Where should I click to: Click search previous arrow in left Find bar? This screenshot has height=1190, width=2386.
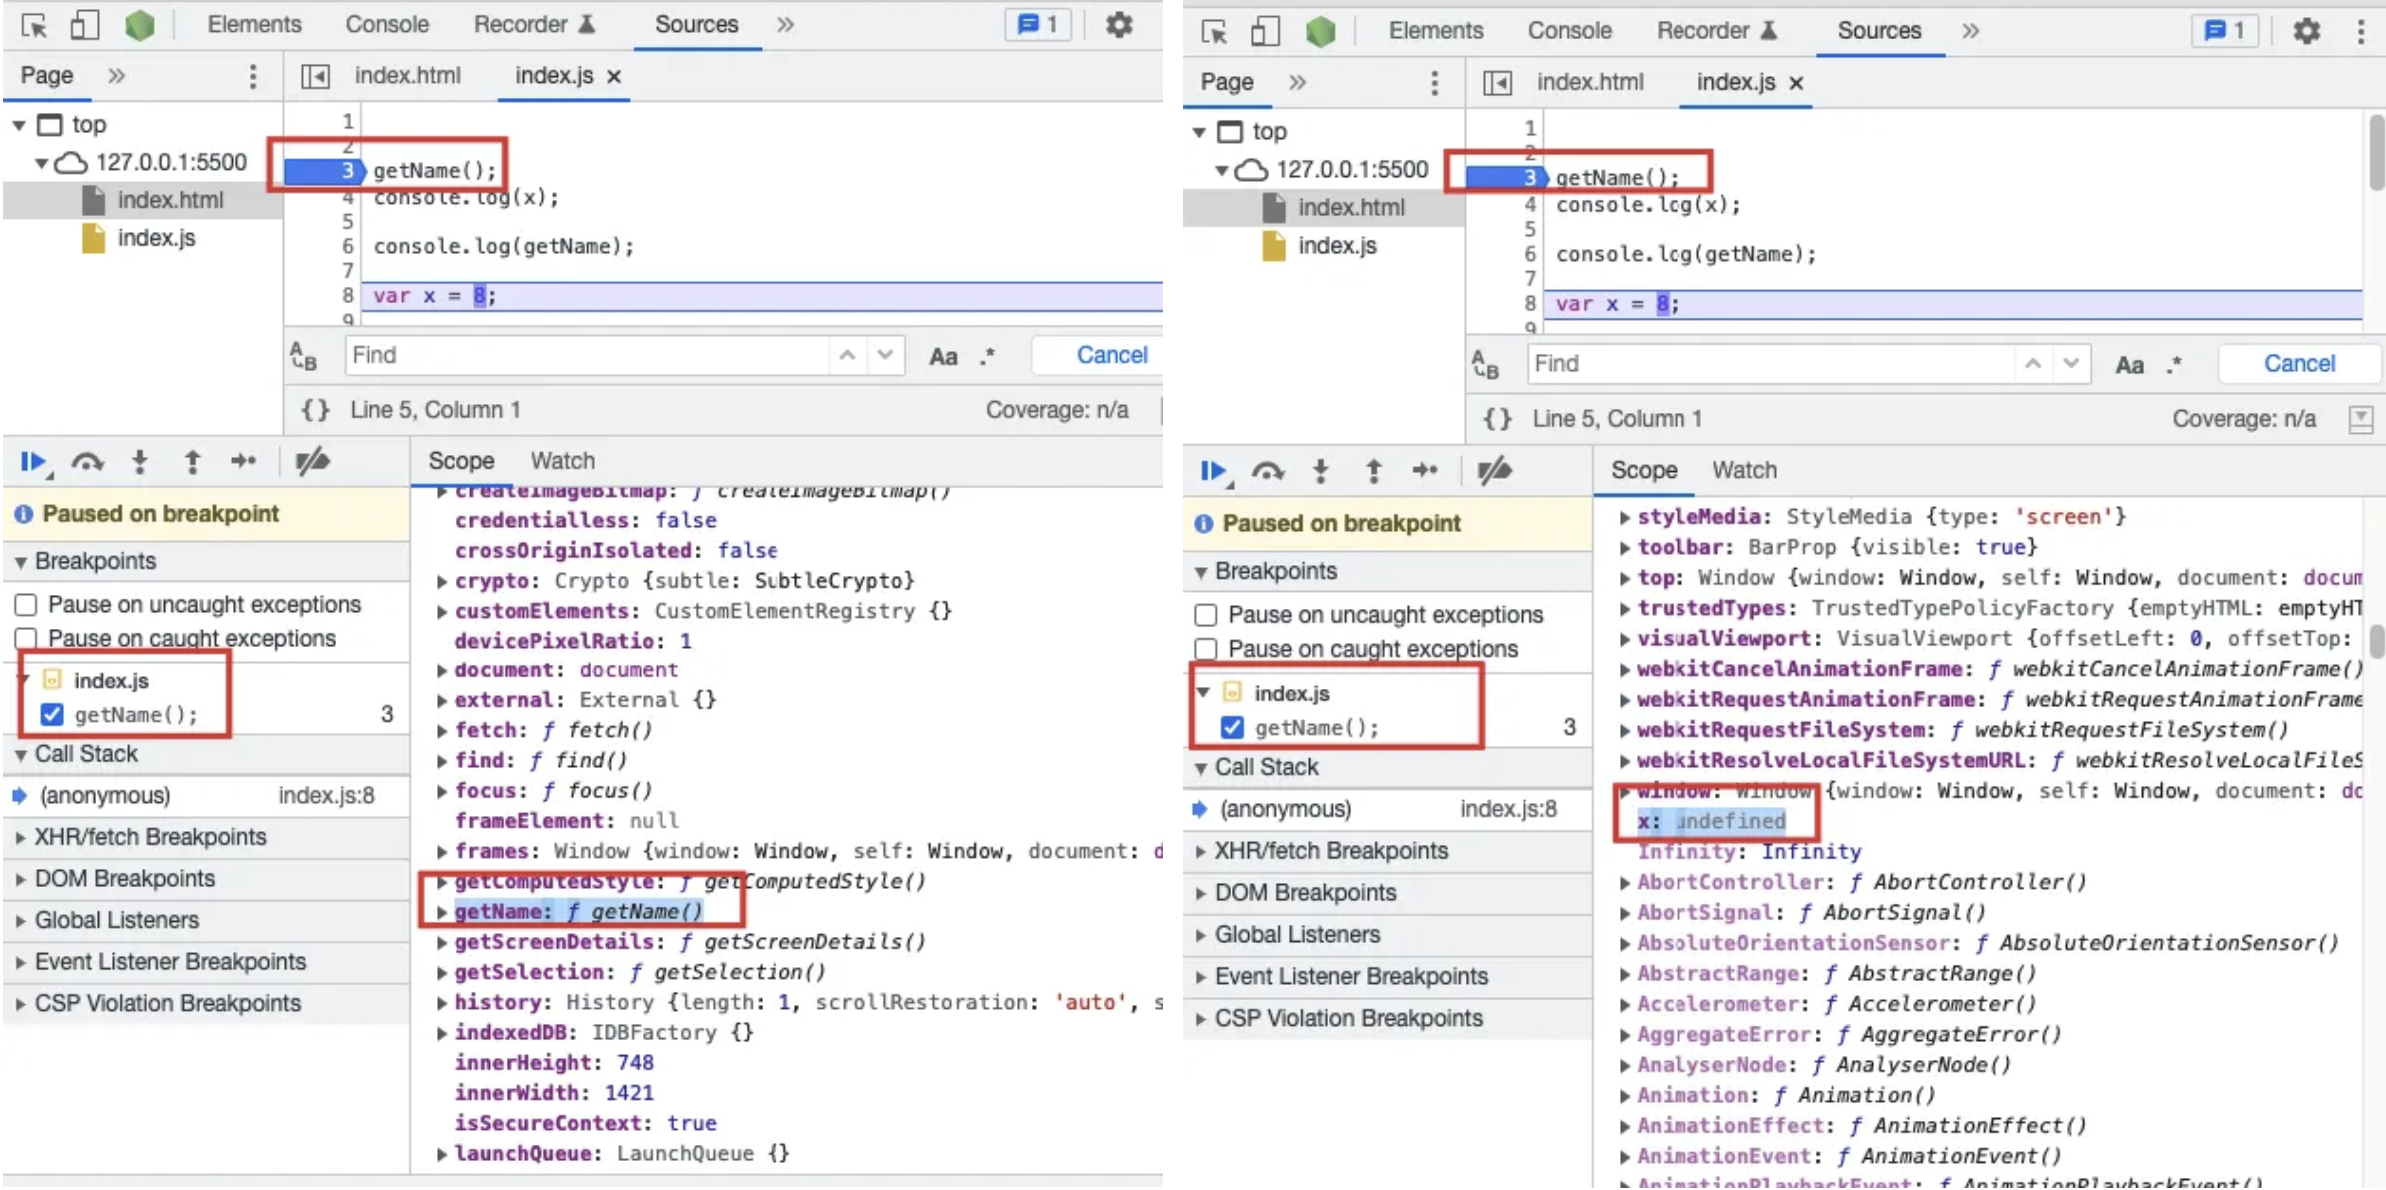(x=847, y=355)
